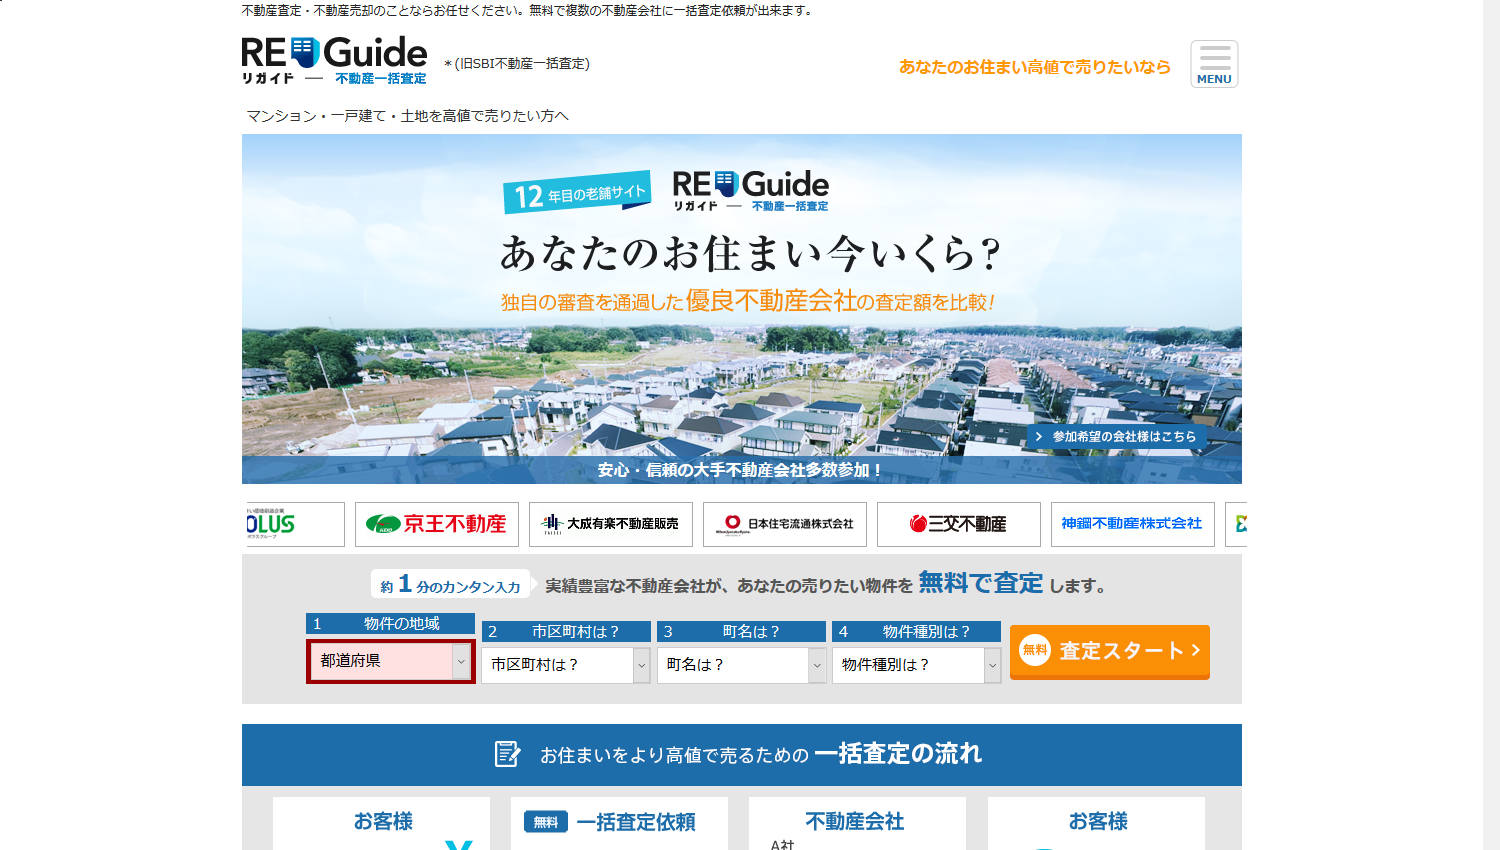The width and height of the screenshot is (1500, 850).
Task: Click the 不動産会社 flow card heading
Action: (855, 822)
